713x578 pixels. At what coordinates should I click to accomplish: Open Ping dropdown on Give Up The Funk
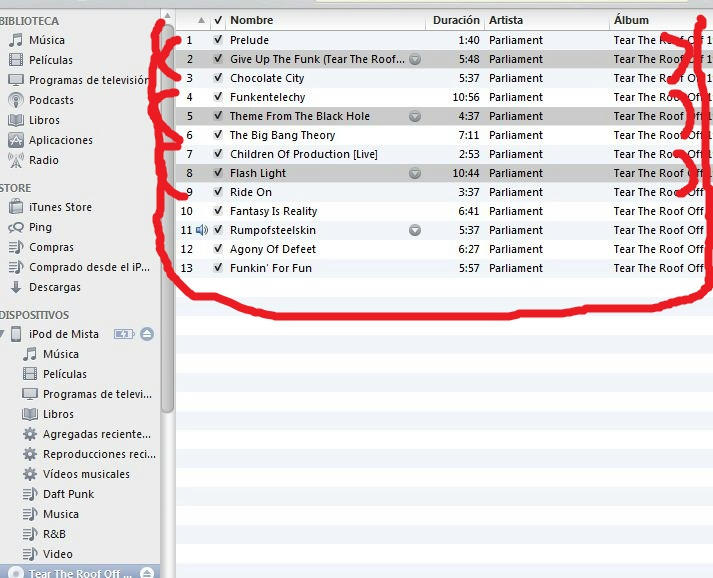pos(415,59)
